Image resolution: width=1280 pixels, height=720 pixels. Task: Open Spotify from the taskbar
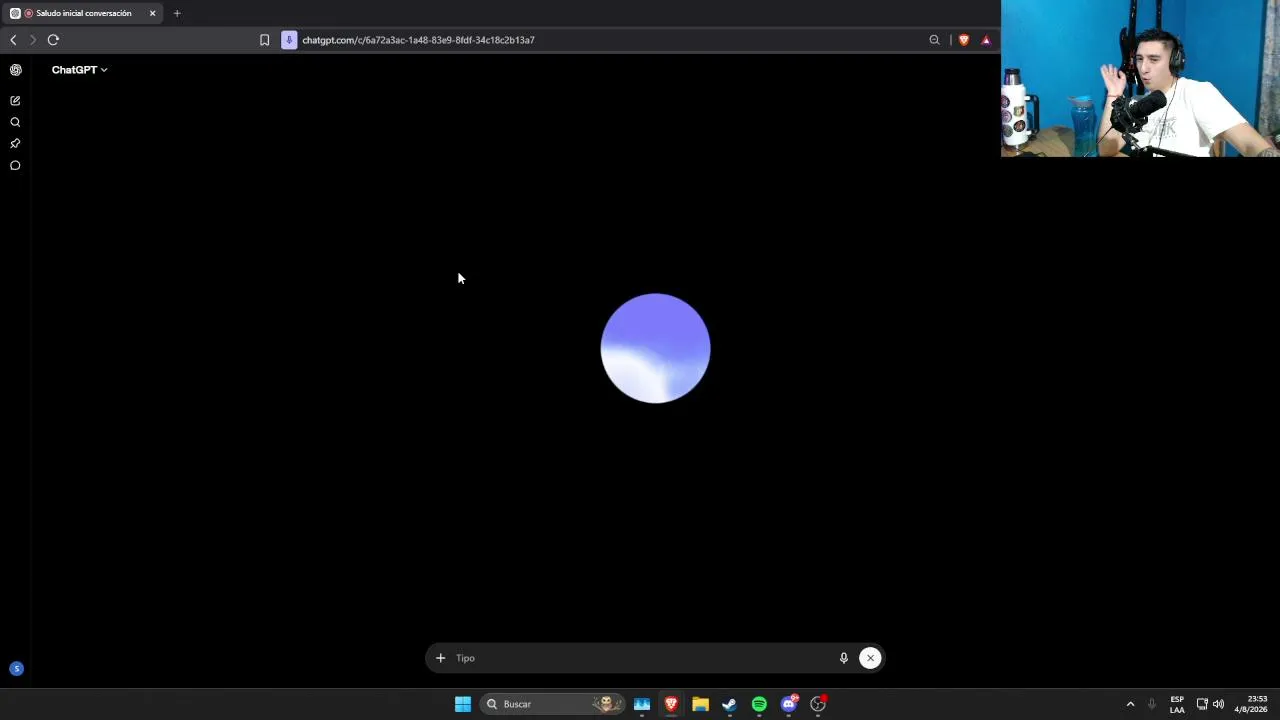pyautogui.click(x=759, y=704)
